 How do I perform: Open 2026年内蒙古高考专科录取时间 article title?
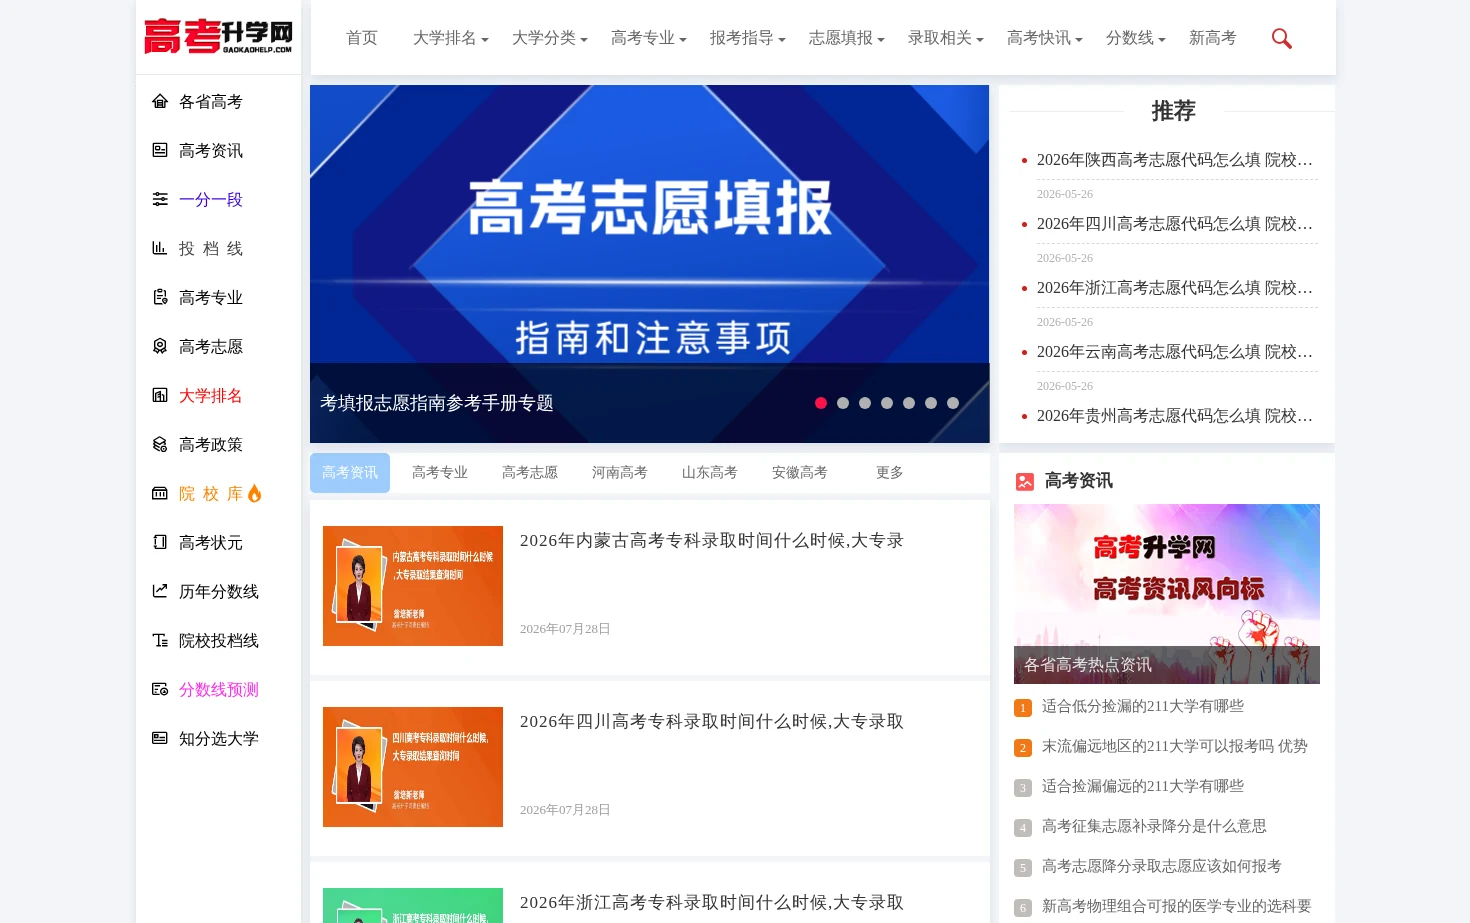tap(712, 541)
